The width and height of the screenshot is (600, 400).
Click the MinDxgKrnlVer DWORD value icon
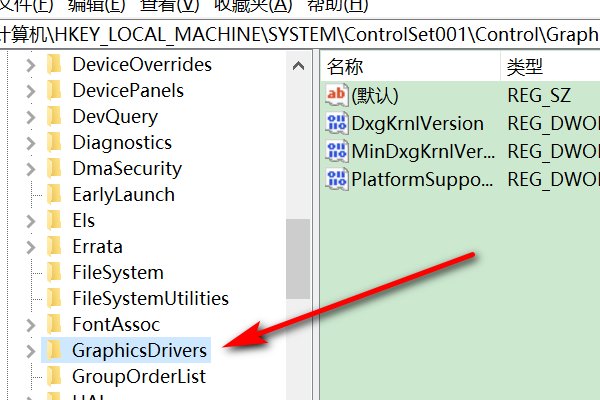coord(337,151)
